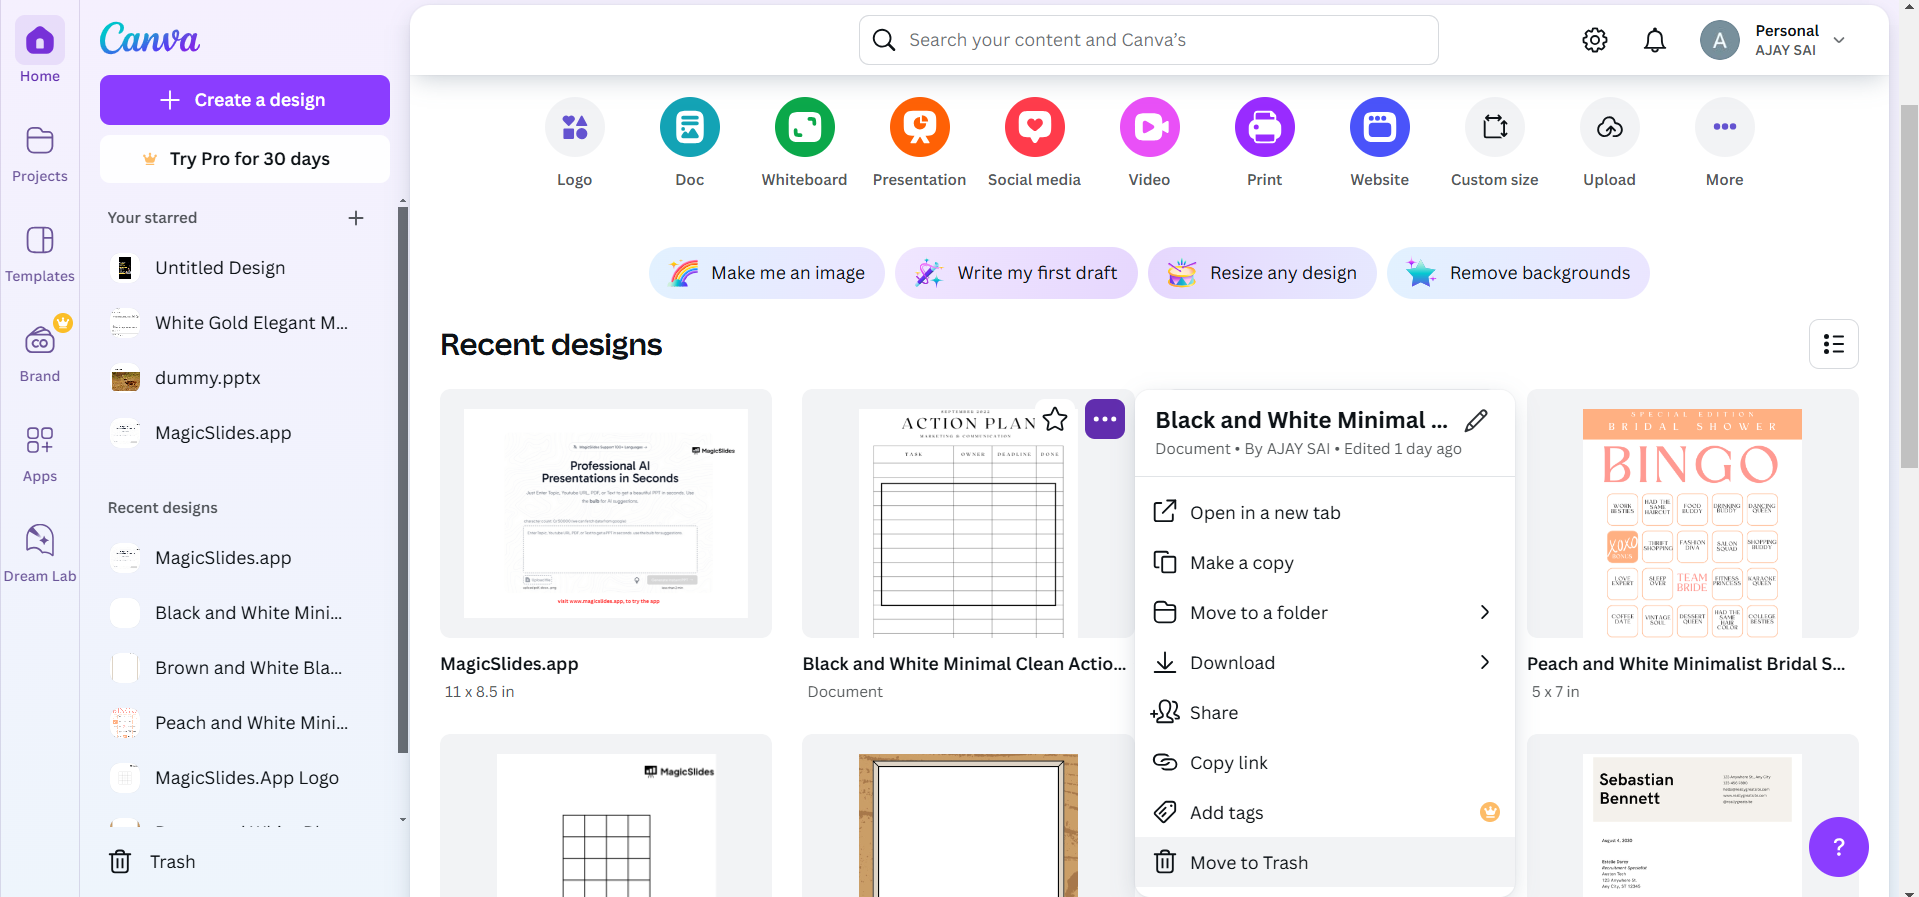Expand the Download submenu

(x=1325, y=663)
